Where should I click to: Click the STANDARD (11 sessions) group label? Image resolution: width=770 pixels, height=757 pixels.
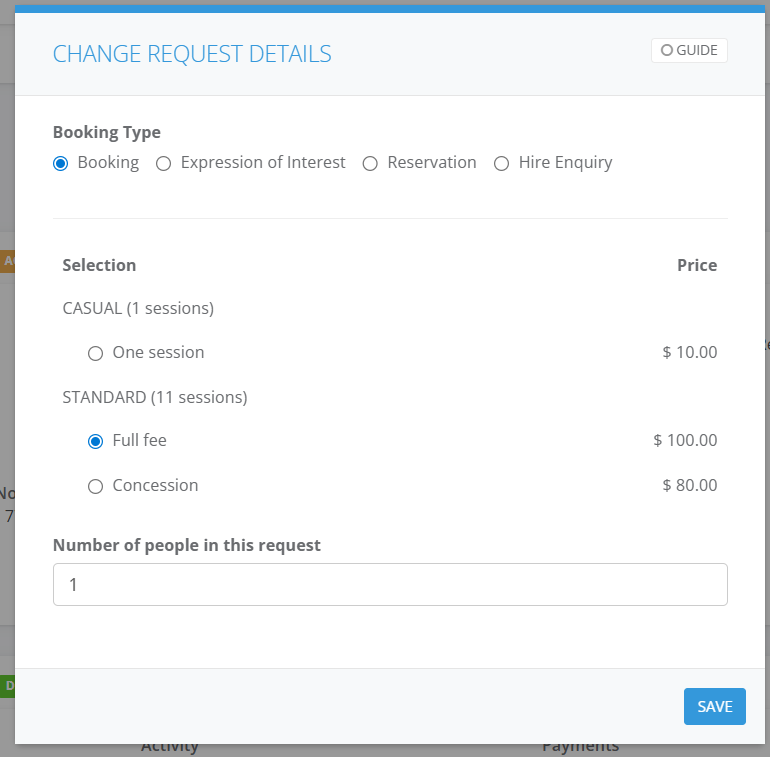154,397
